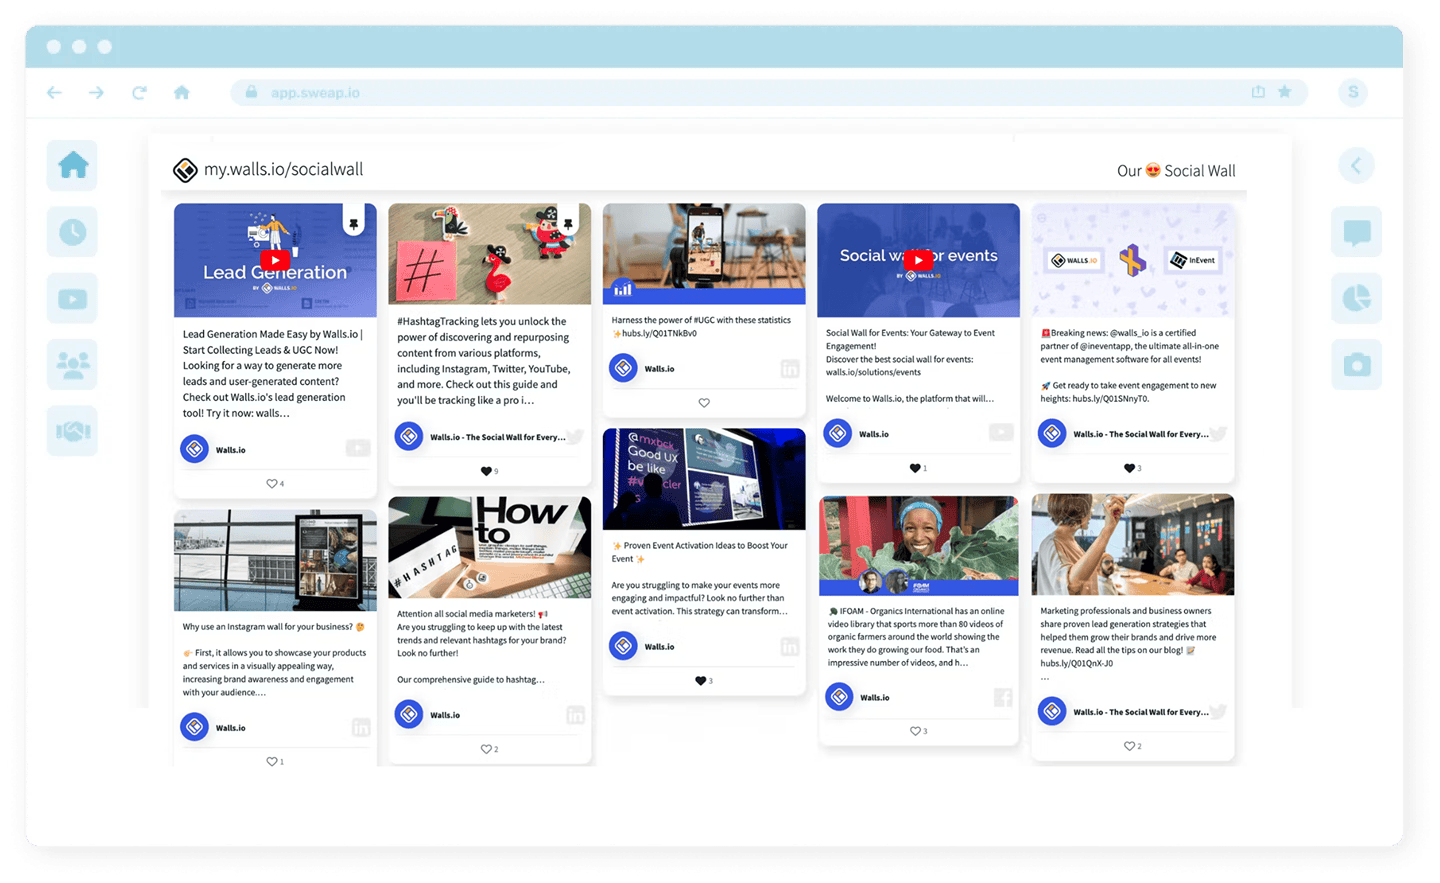Click the app.sweap.io address bar

(x=700, y=93)
